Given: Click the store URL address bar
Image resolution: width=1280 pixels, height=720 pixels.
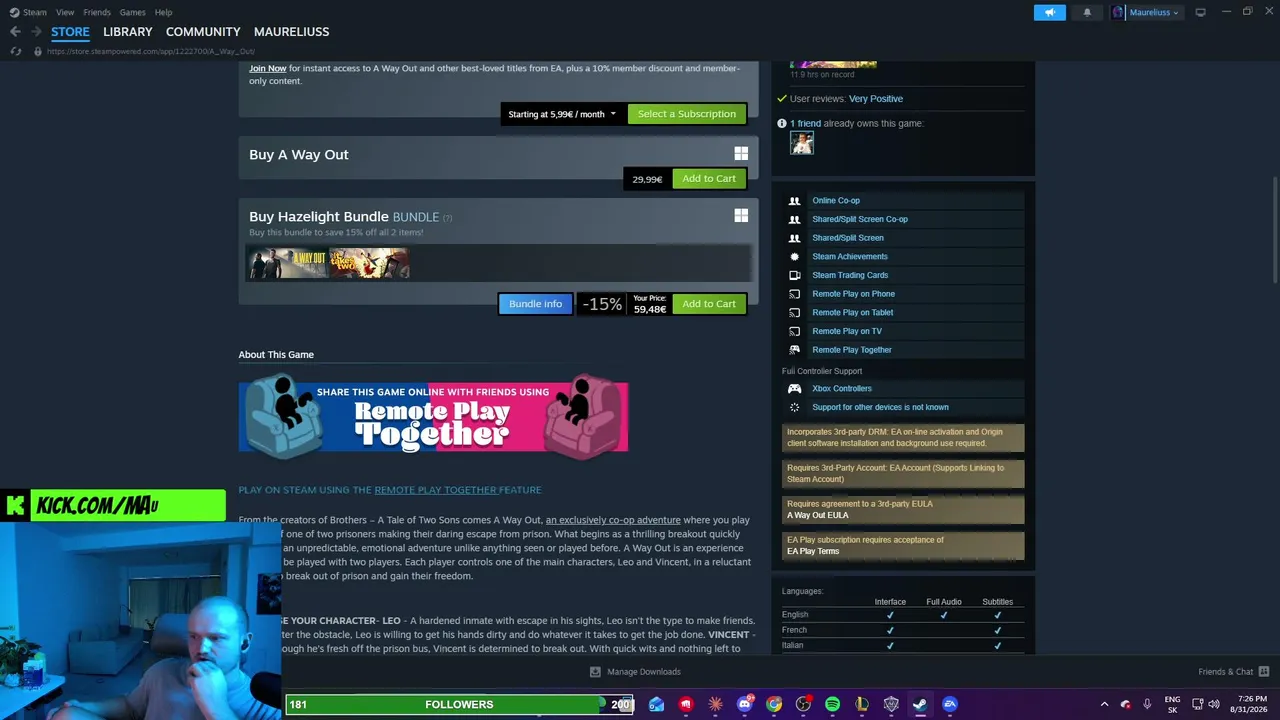Looking at the screenshot, I should click(x=150, y=51).
